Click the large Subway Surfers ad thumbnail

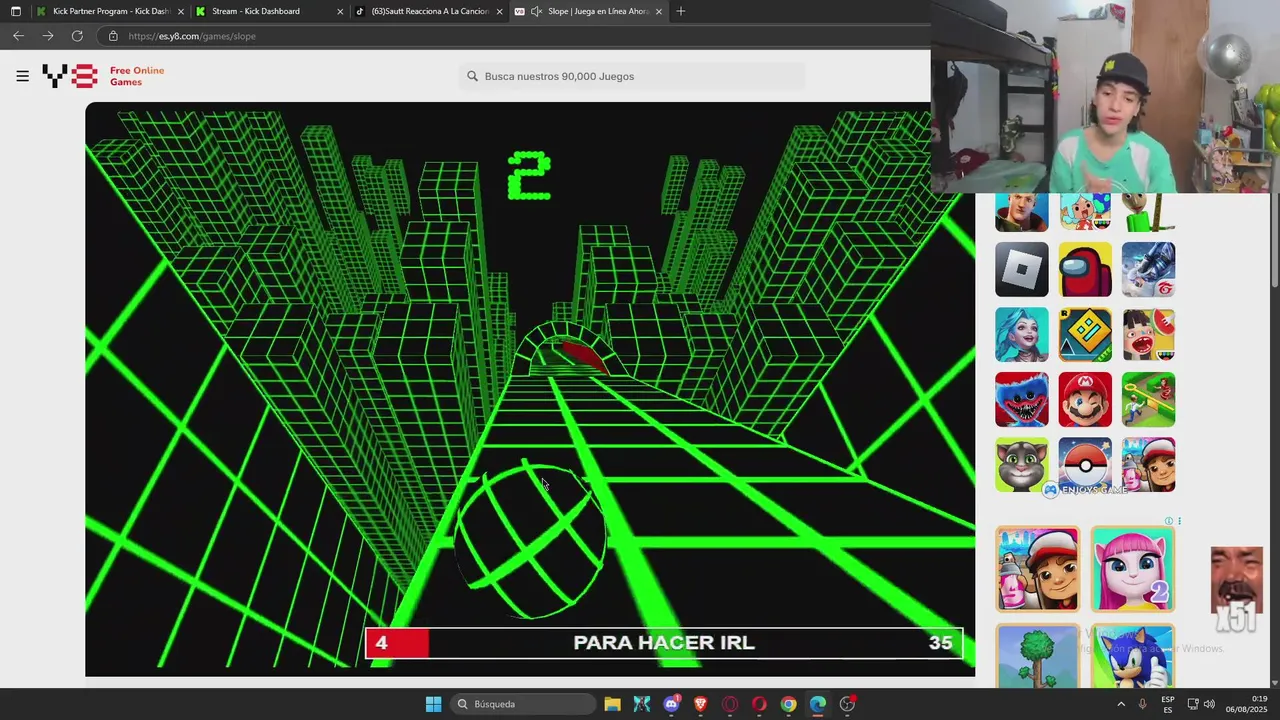coord(1038,569)
